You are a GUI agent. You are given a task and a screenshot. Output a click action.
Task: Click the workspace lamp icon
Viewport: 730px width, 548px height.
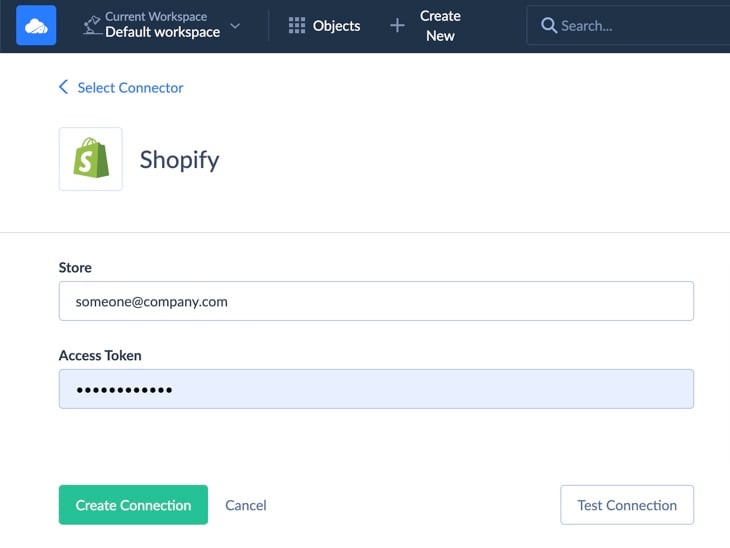(92, 25)
